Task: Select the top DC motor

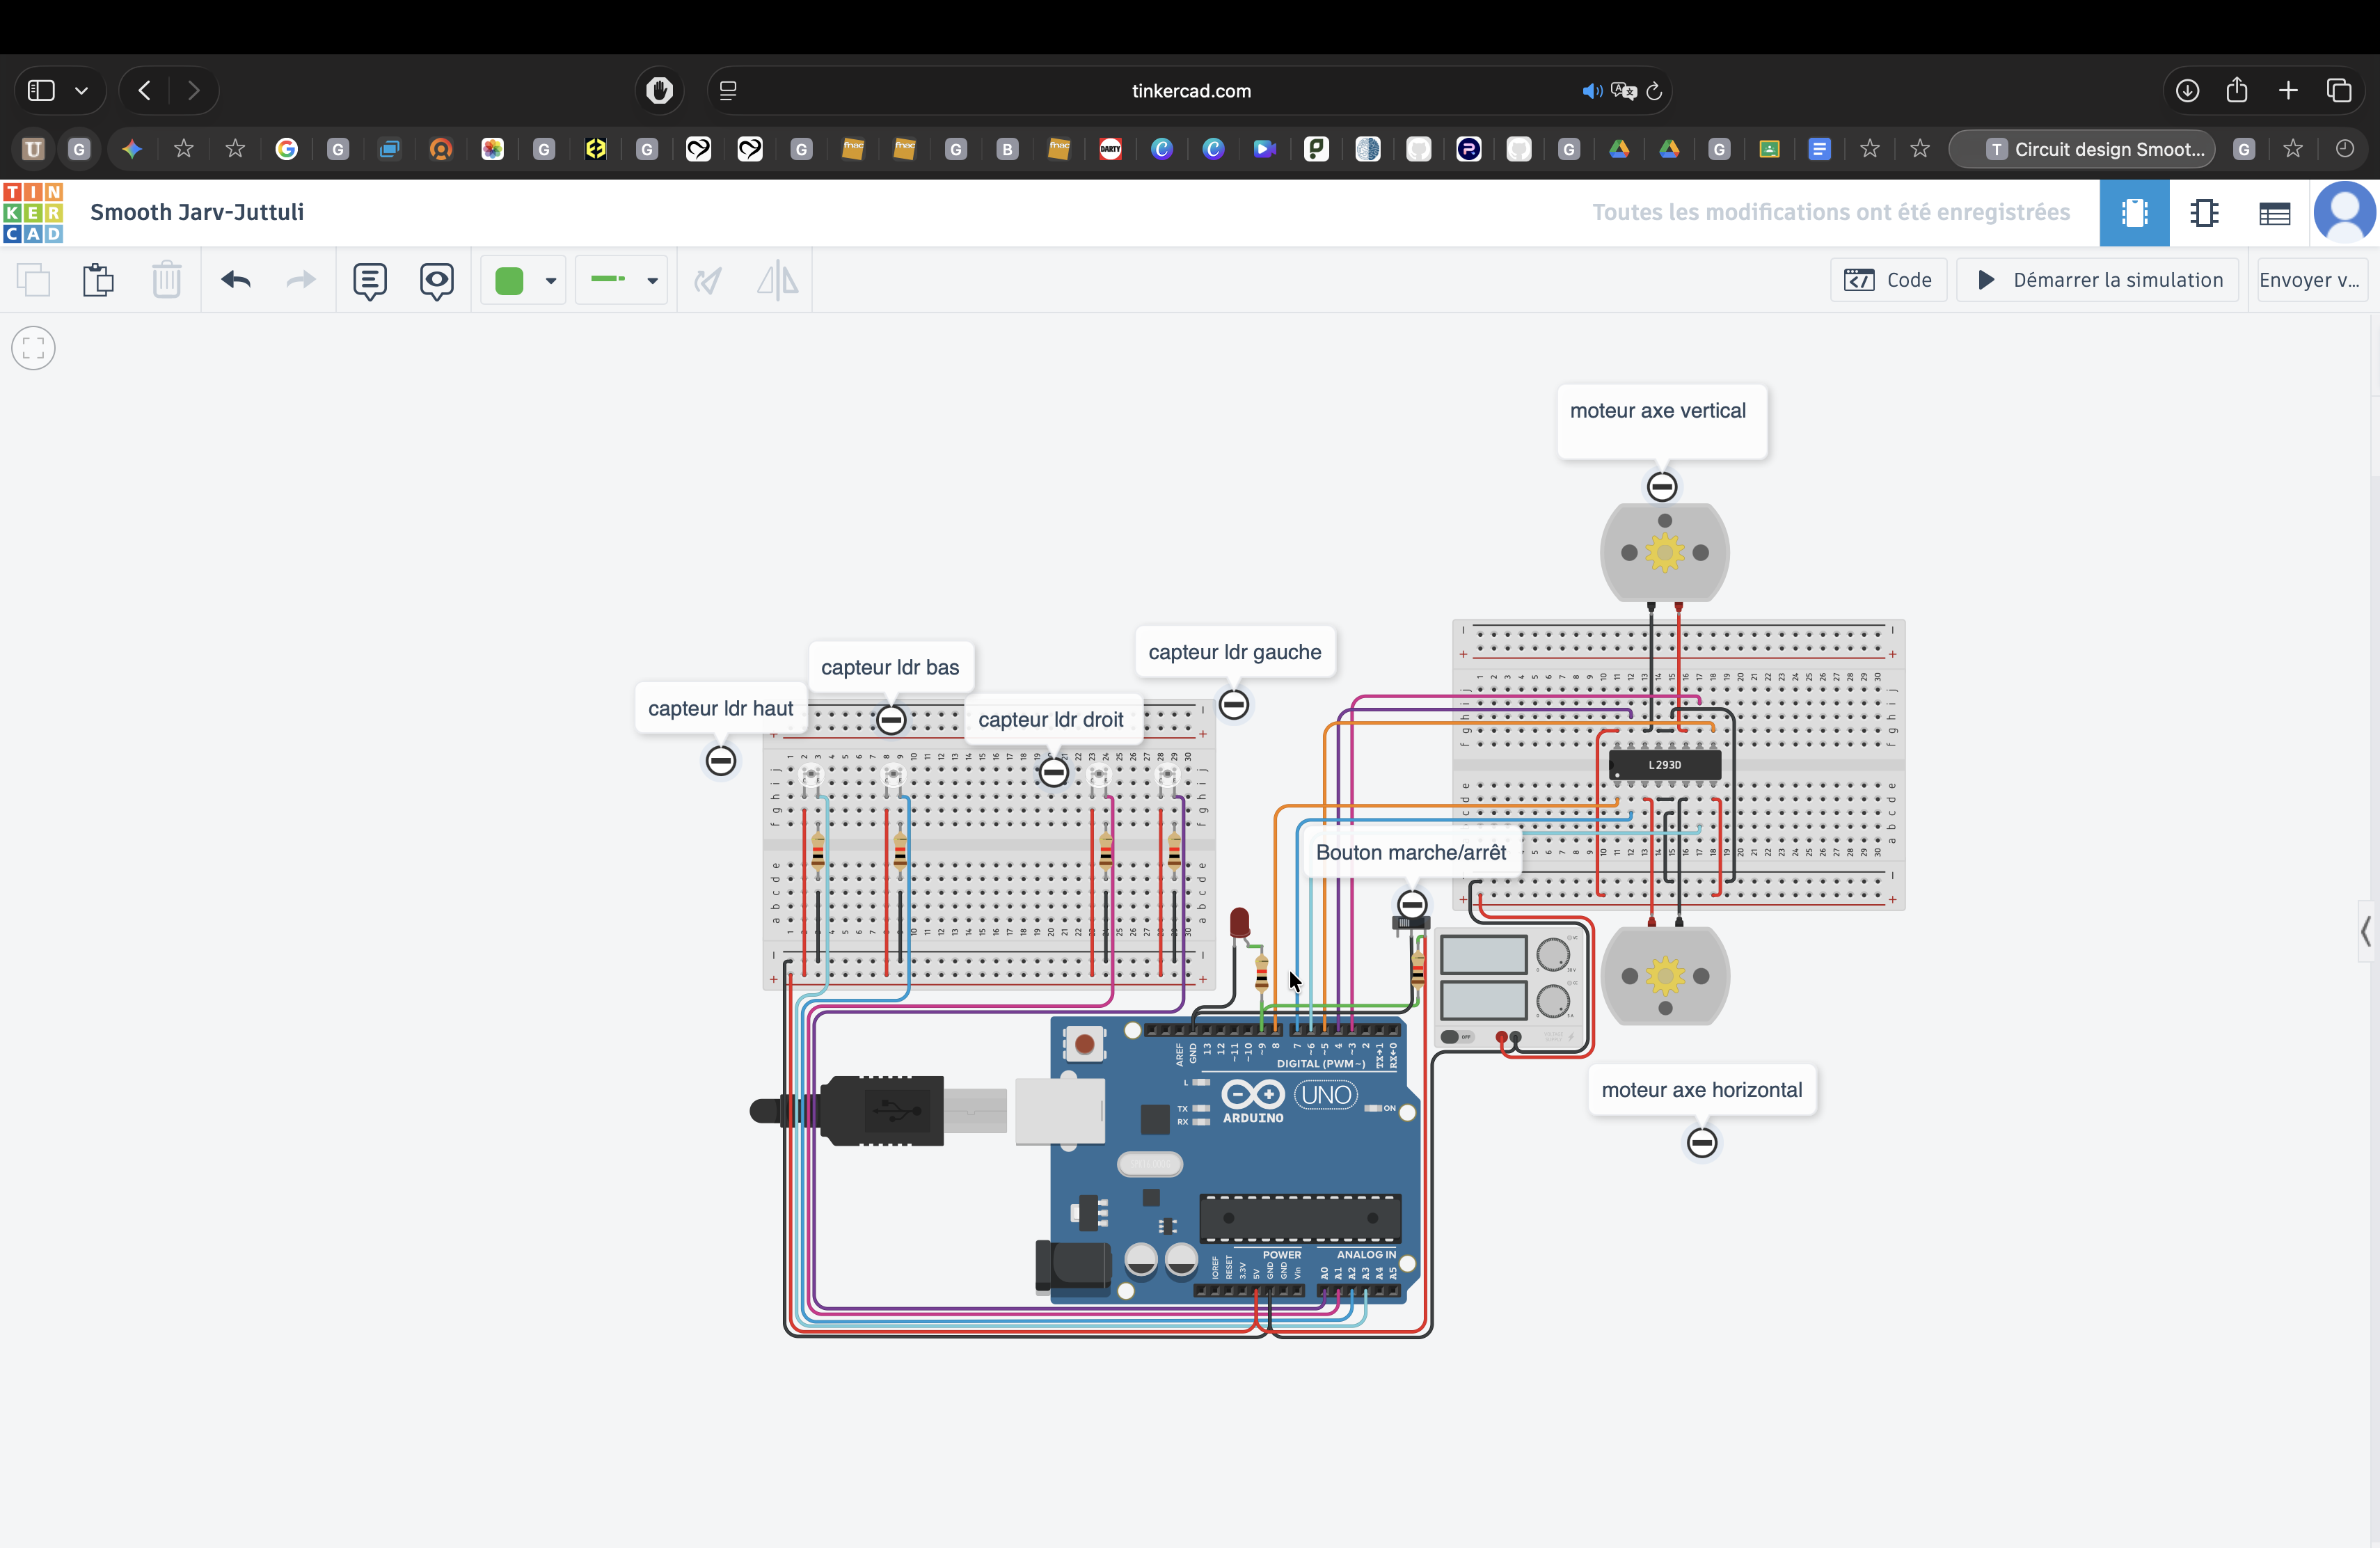Action: 1665,552
